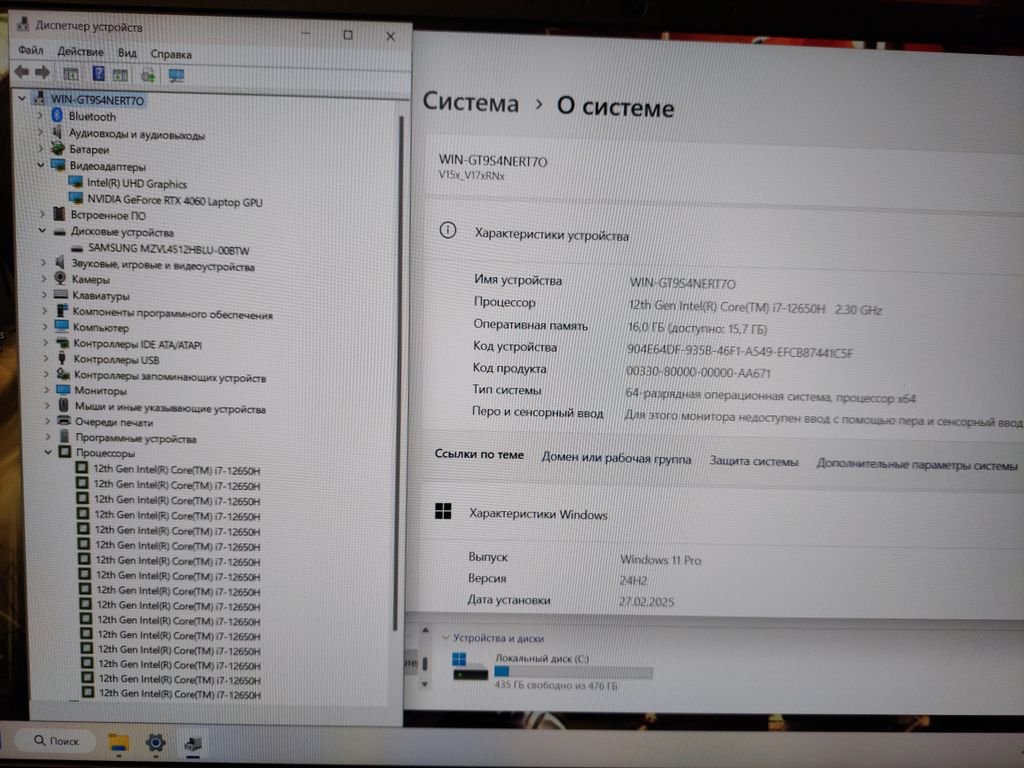Expand the Bluetooth category
Screen dimensions: 1024x768
tap(41, 117)
